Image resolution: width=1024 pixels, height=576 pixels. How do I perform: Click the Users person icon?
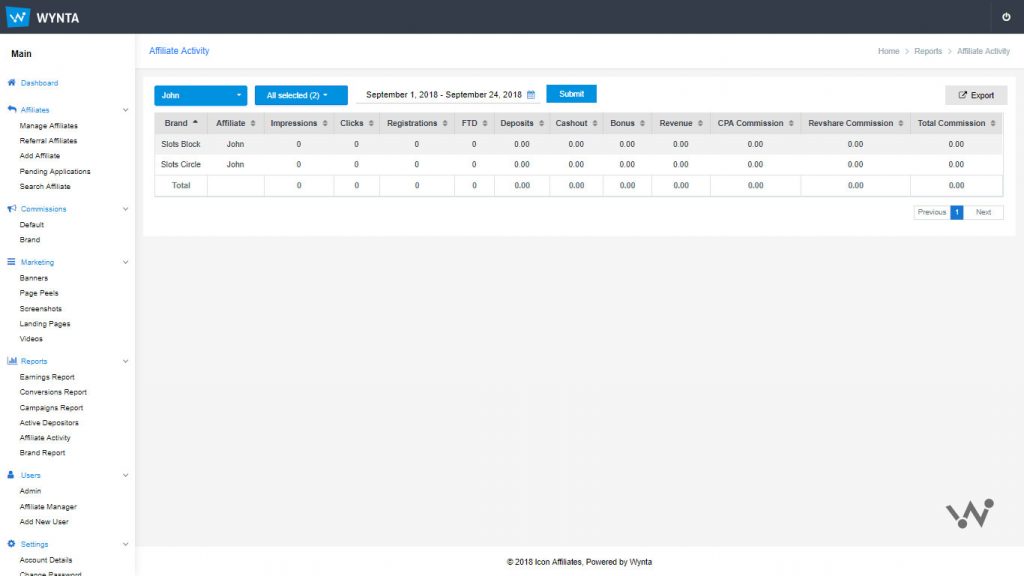[10, 475]
